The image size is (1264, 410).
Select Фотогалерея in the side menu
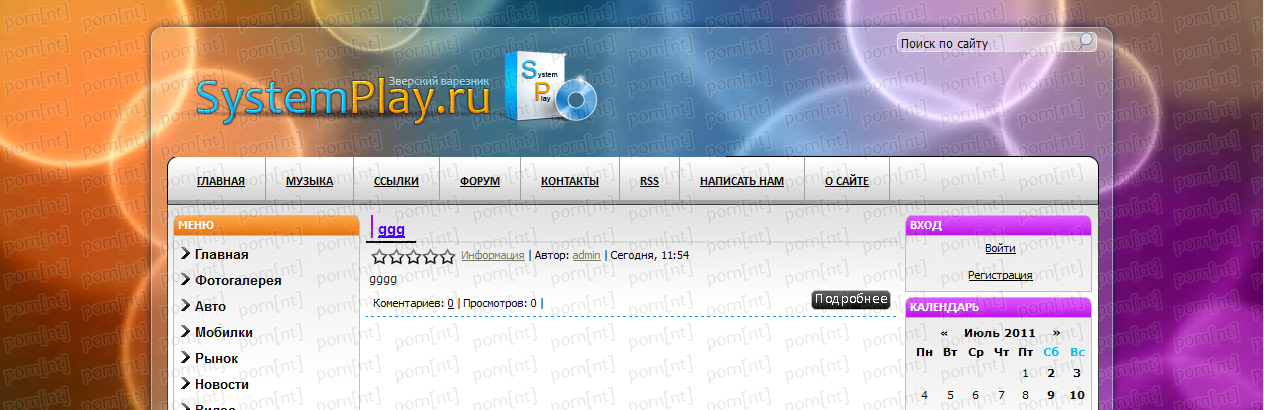(238, 281)
